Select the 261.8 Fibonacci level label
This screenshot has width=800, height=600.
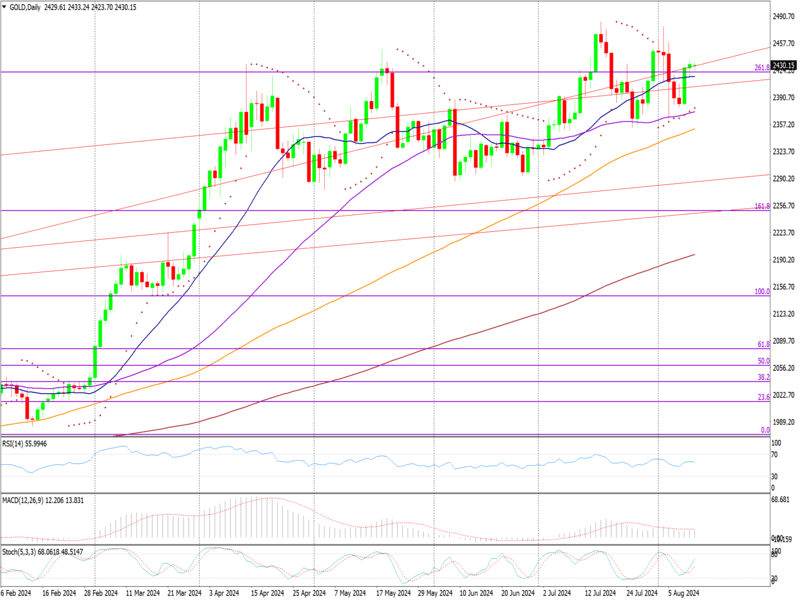[761, 67]
